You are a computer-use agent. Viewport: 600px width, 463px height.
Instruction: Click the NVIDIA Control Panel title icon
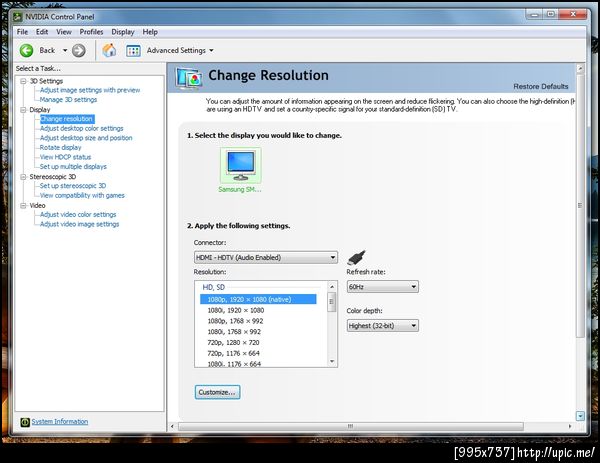tap(18, 16)
